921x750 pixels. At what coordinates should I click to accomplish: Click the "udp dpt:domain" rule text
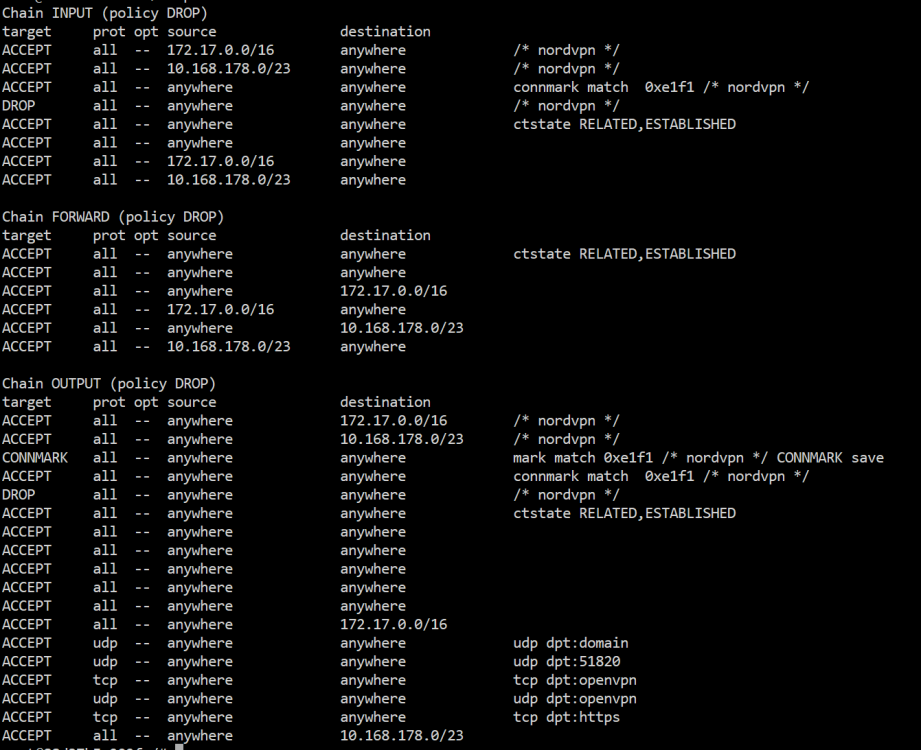pyautogui.click(x=571, y=643)
